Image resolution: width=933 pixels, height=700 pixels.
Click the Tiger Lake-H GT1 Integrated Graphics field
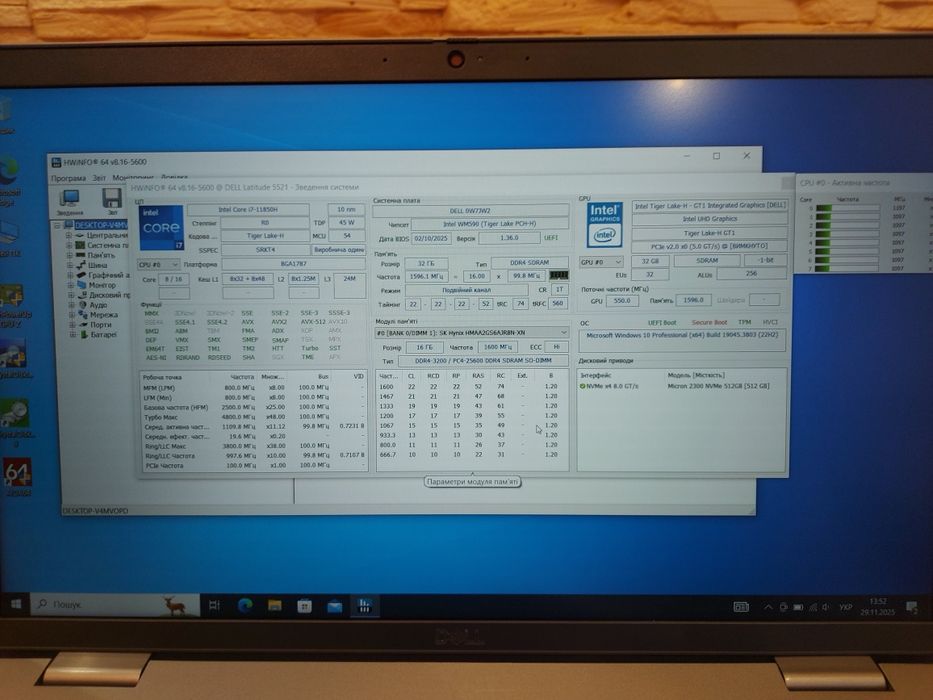tap(709, 205)
